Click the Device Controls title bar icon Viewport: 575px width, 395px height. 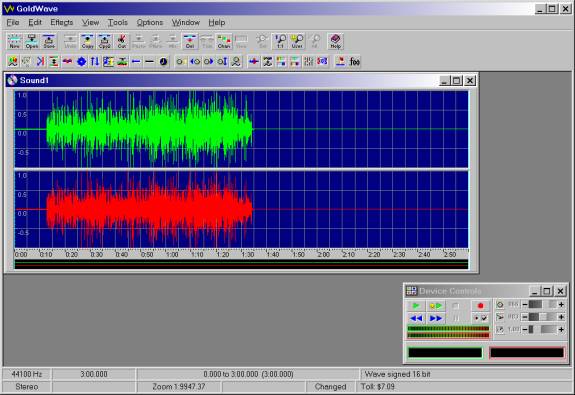411,291
